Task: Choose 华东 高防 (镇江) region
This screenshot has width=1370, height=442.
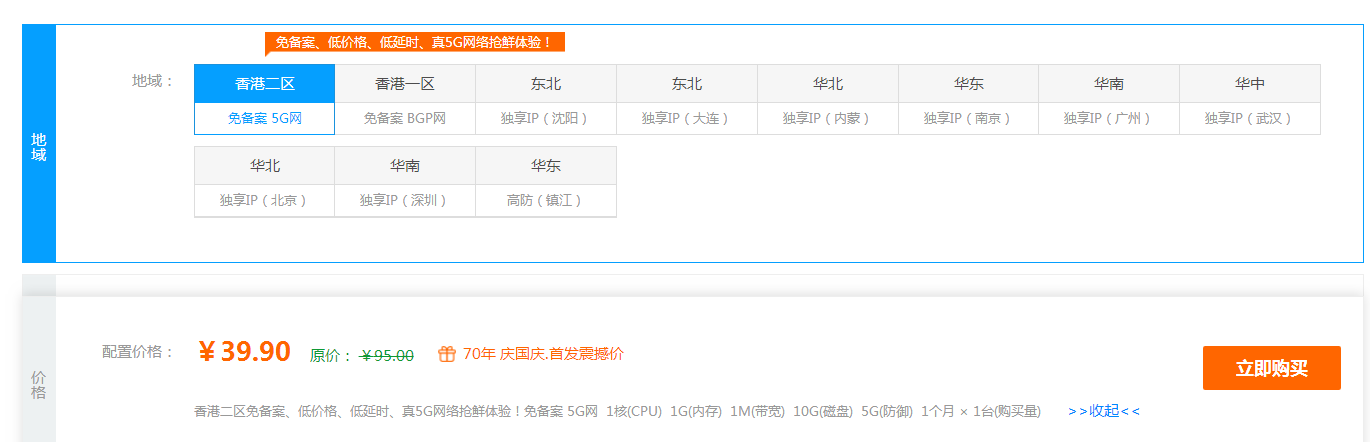Action: tap(545, 181)
